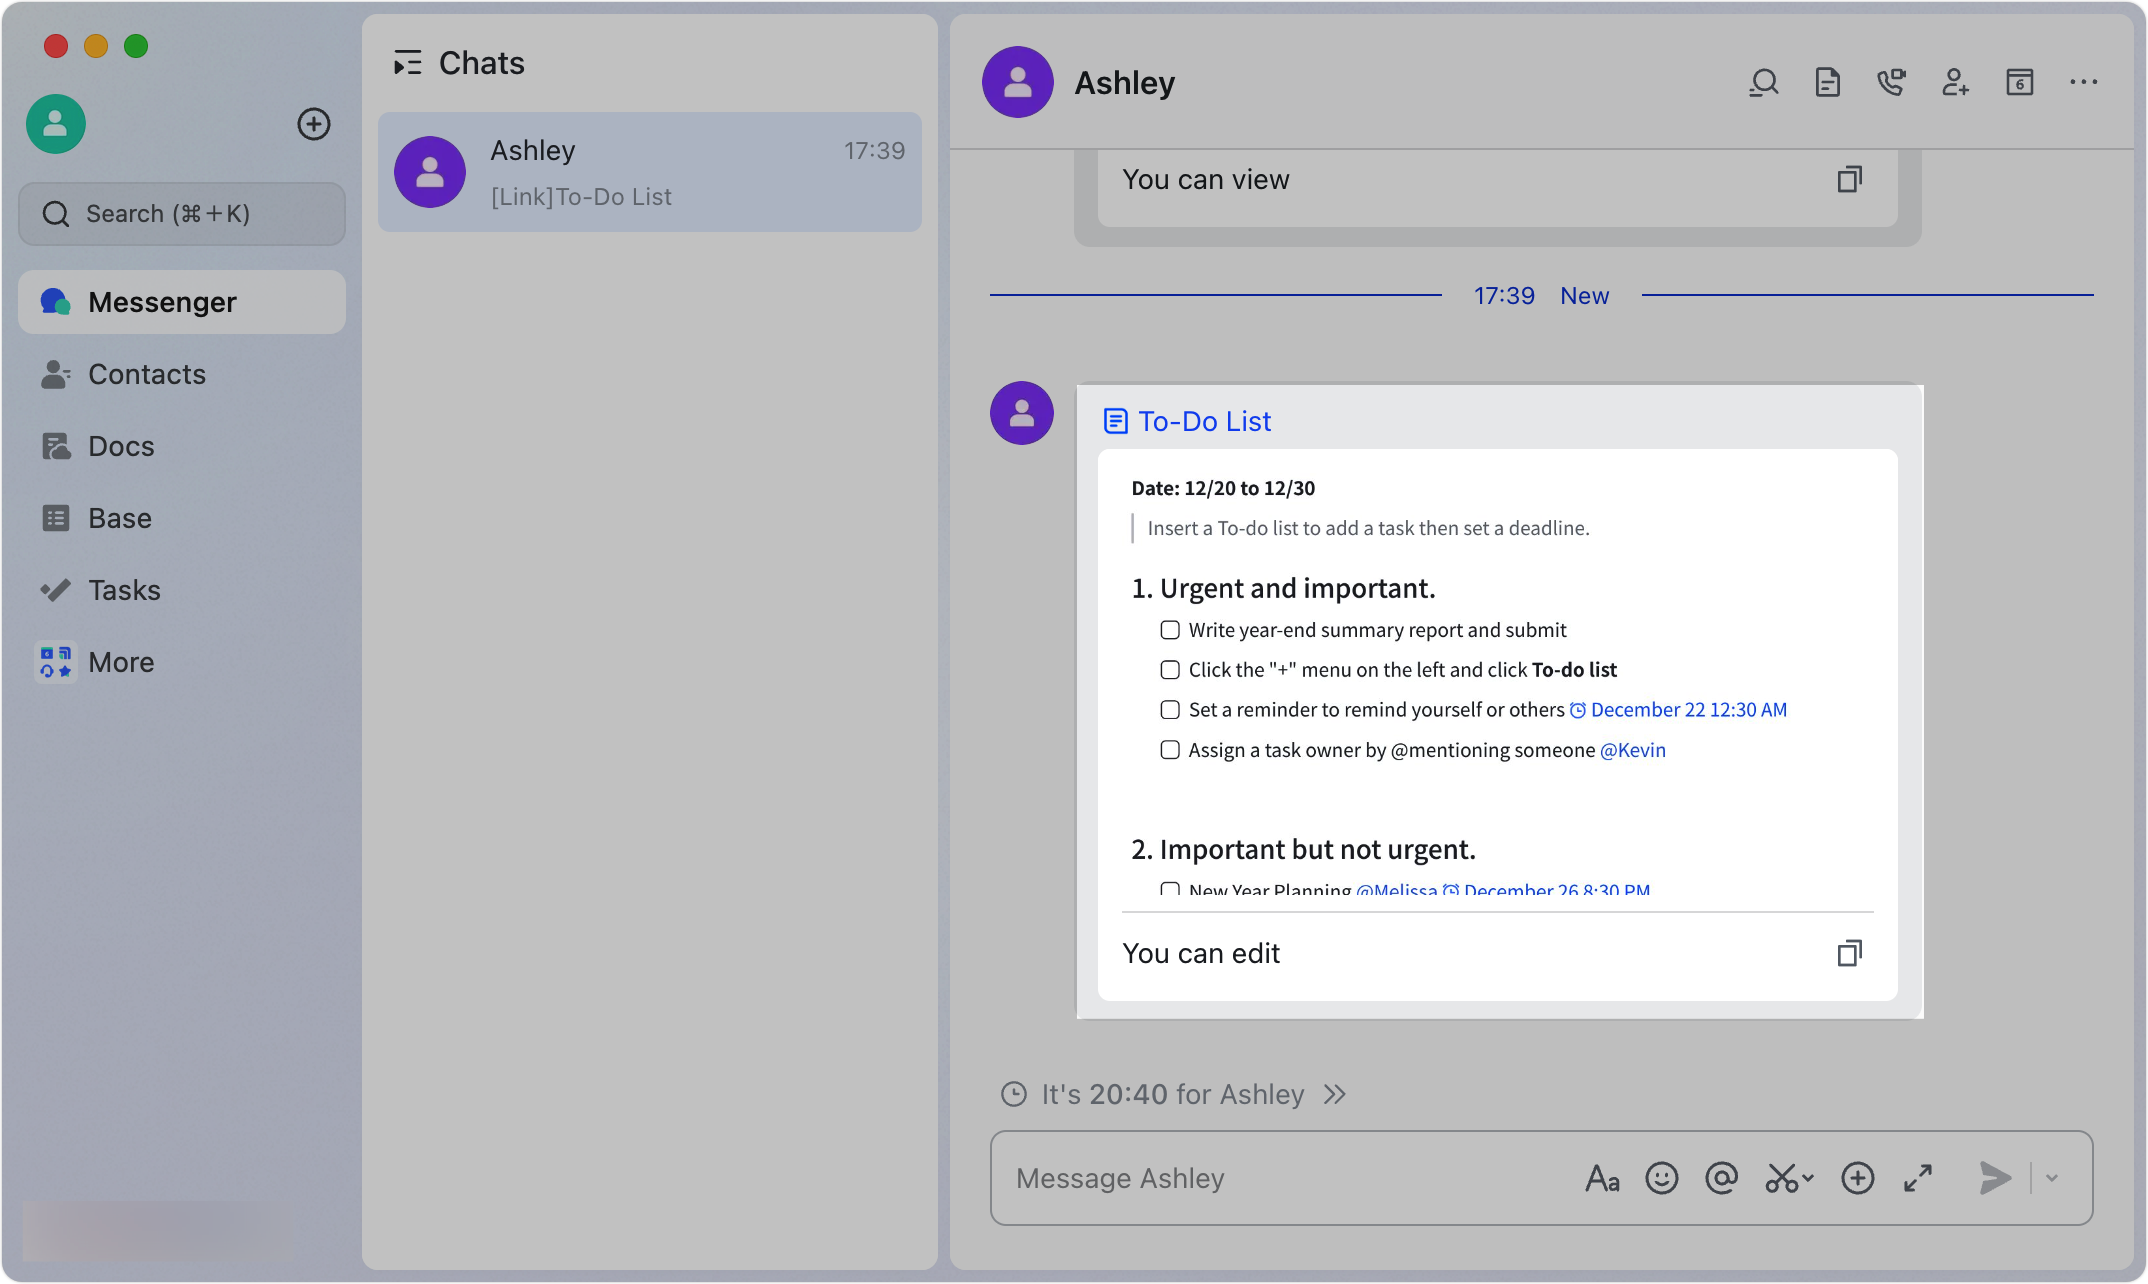Image resolution: width=2148 pixels, height=1284 pixels.
Task: Click the add member icon
Action: (x=1955, y=82)
